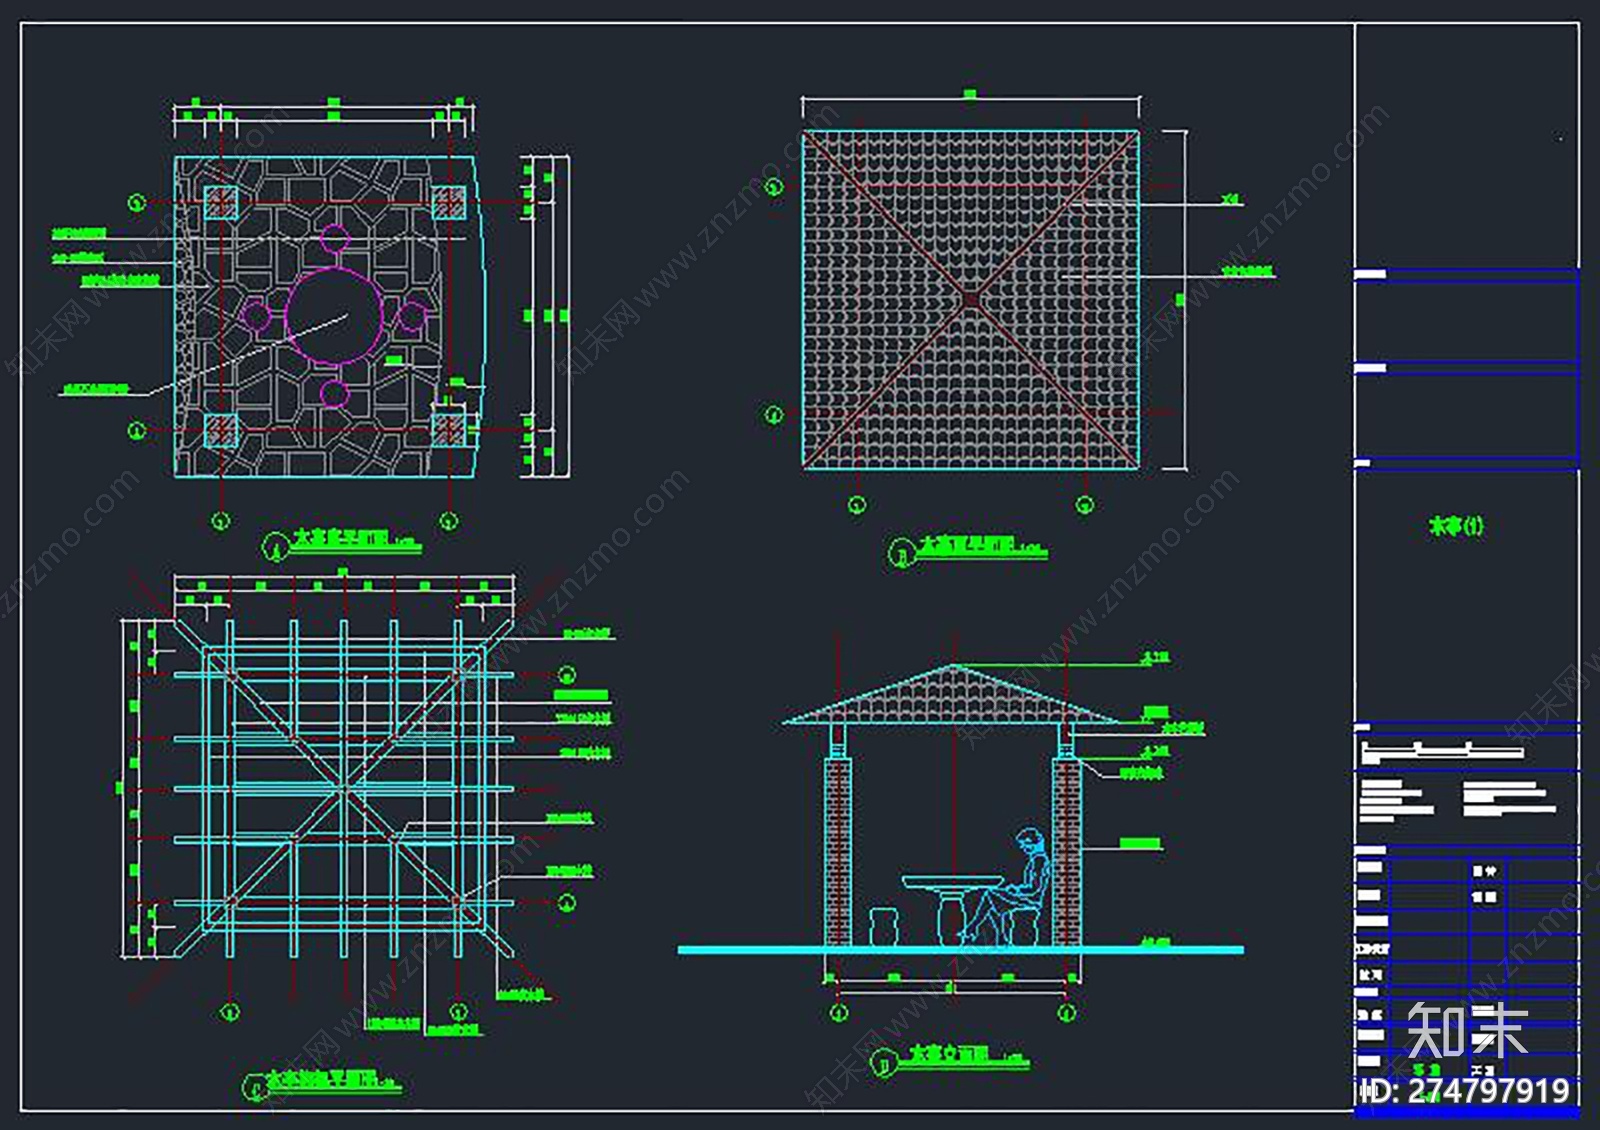The height and width of the screenshot is (1130, 1600).
Task: Pick the magenta stool circle left of the table
Action: (x=257, y=317)
